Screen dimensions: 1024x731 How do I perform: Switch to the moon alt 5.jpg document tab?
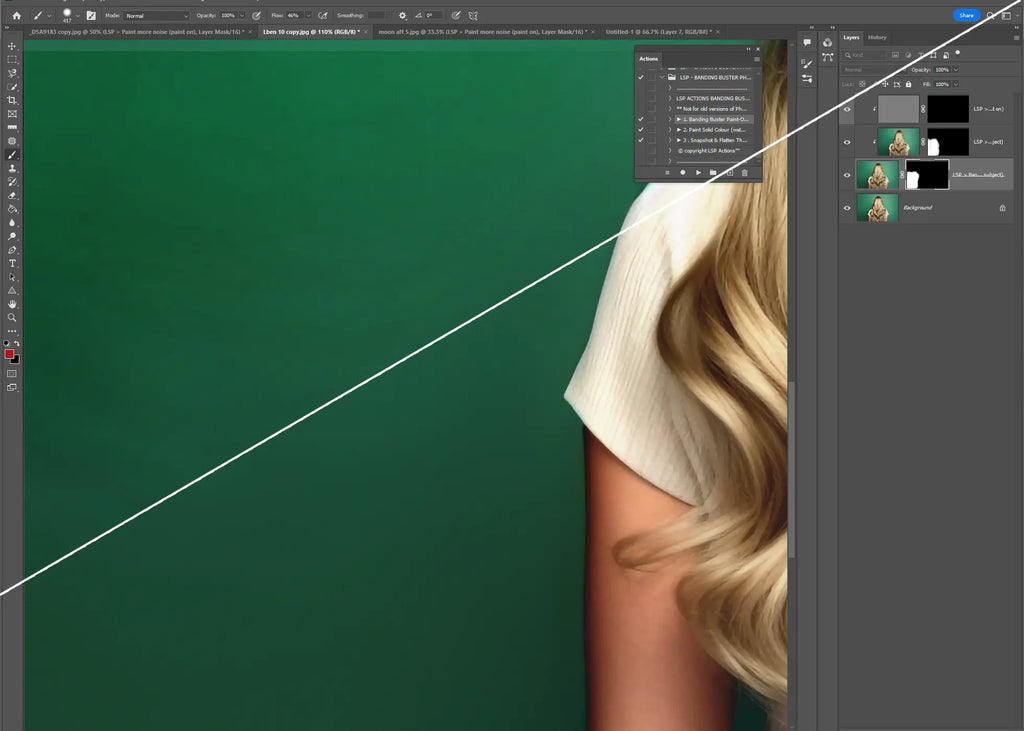[x=482, y=32]
